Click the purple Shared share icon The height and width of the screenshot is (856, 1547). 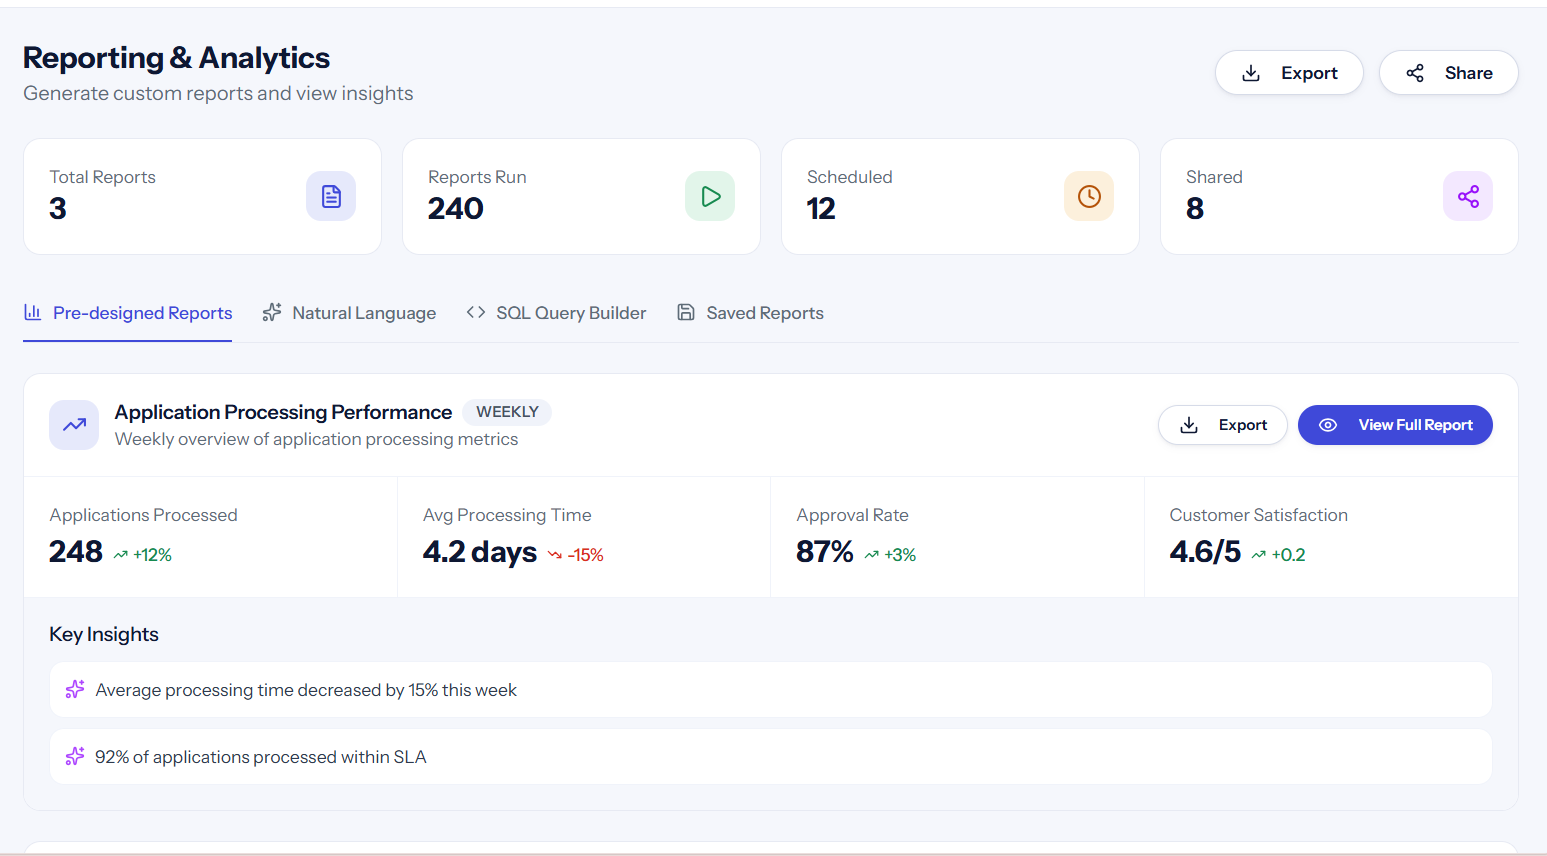coord(1468,196)
